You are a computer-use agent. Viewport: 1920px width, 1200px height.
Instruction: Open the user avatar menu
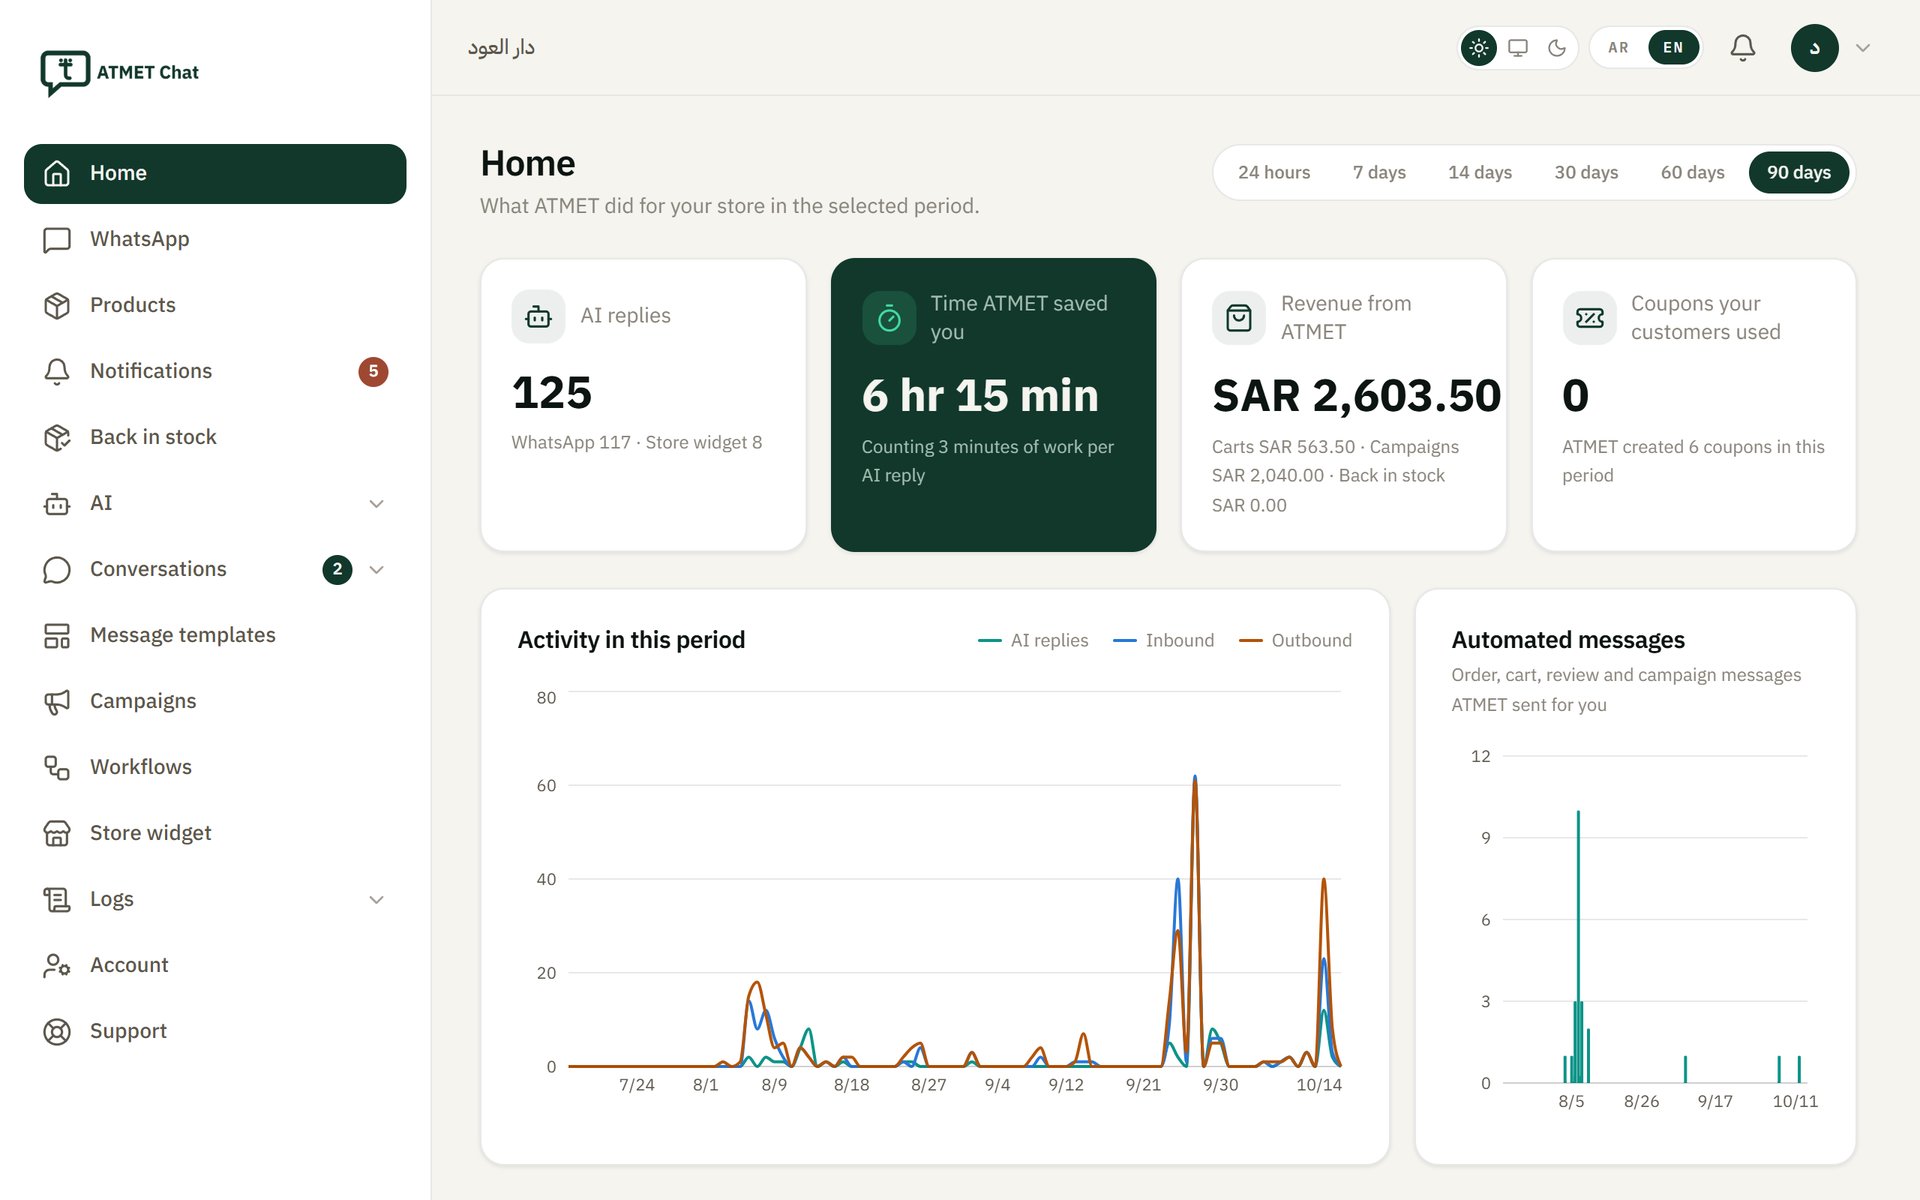pyautogui.click(x=1814, y=47)
